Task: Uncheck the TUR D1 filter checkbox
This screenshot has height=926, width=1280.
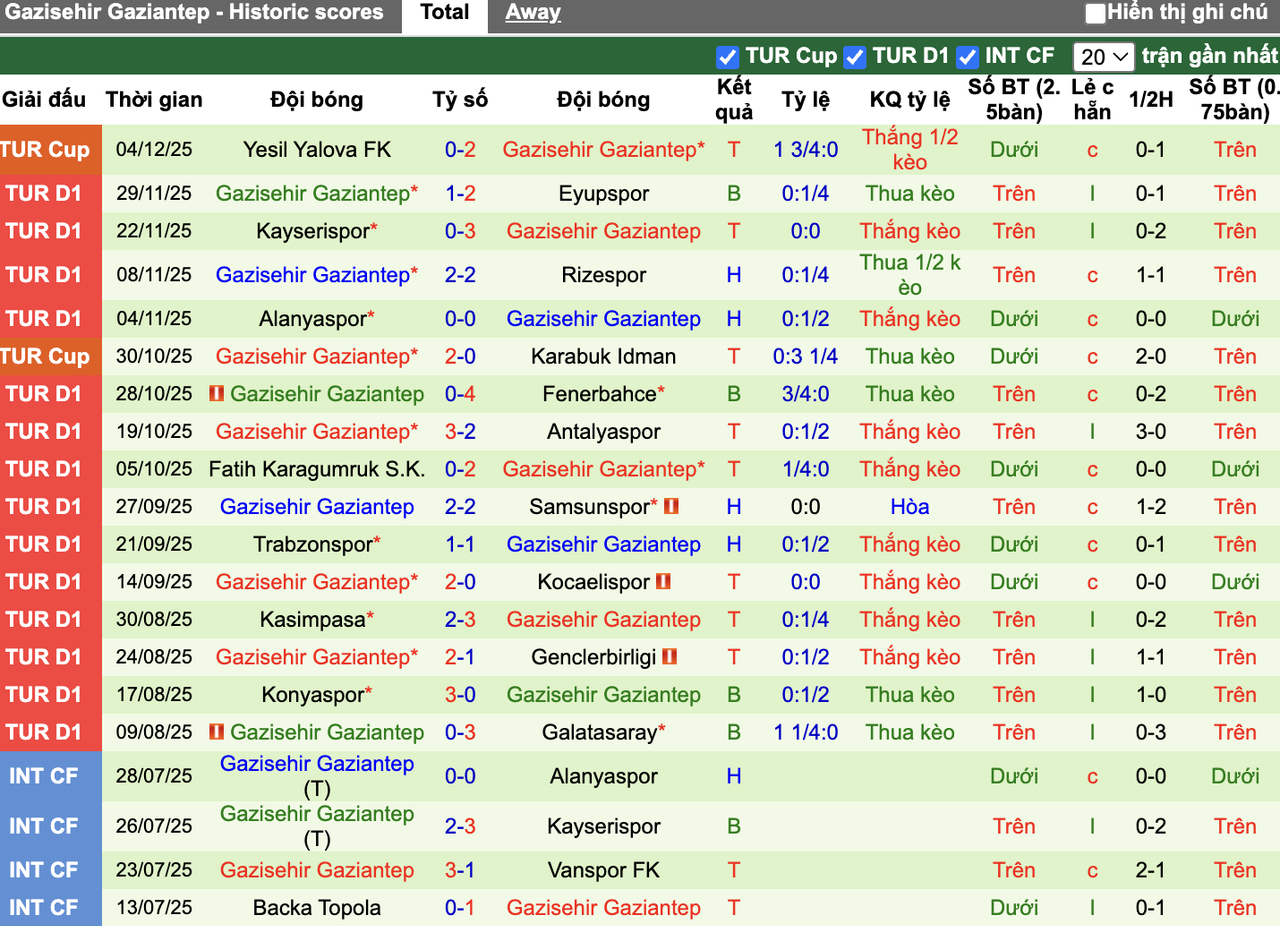Action: point(855,57)
